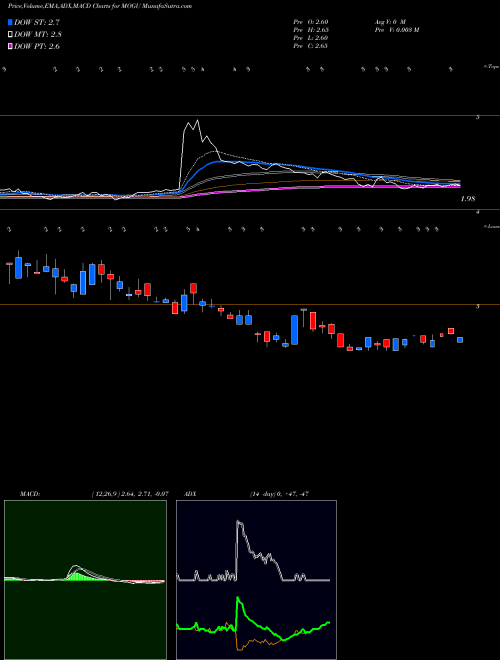Select the 'DOW PT: 2.6' legend text

(37, 46)
